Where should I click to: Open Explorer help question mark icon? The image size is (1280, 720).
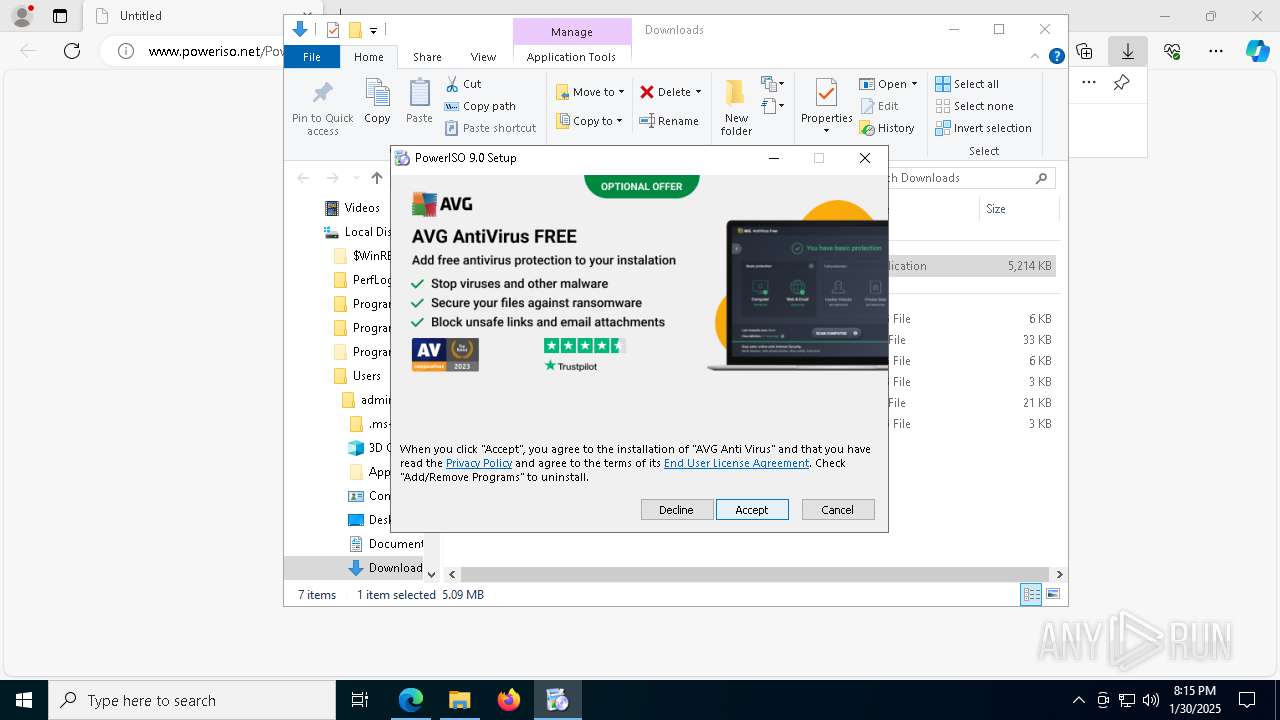[x=1056, y=57]
